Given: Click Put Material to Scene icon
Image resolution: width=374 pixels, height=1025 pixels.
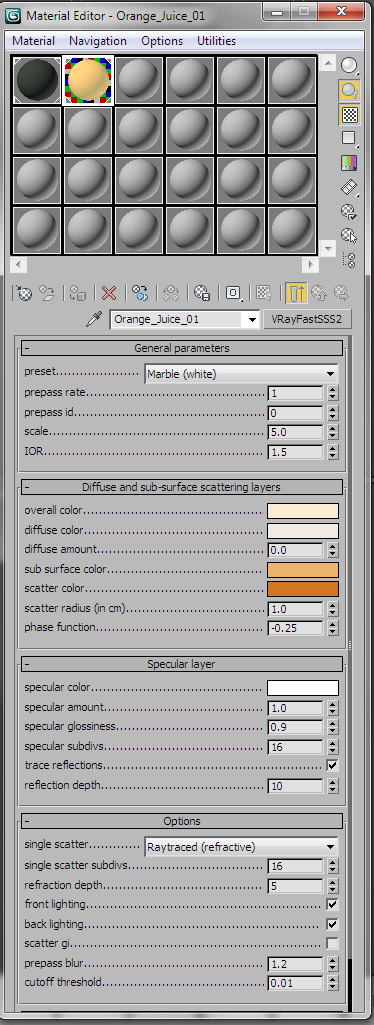Looking at the screenshot, I should [x=46, y=293].
